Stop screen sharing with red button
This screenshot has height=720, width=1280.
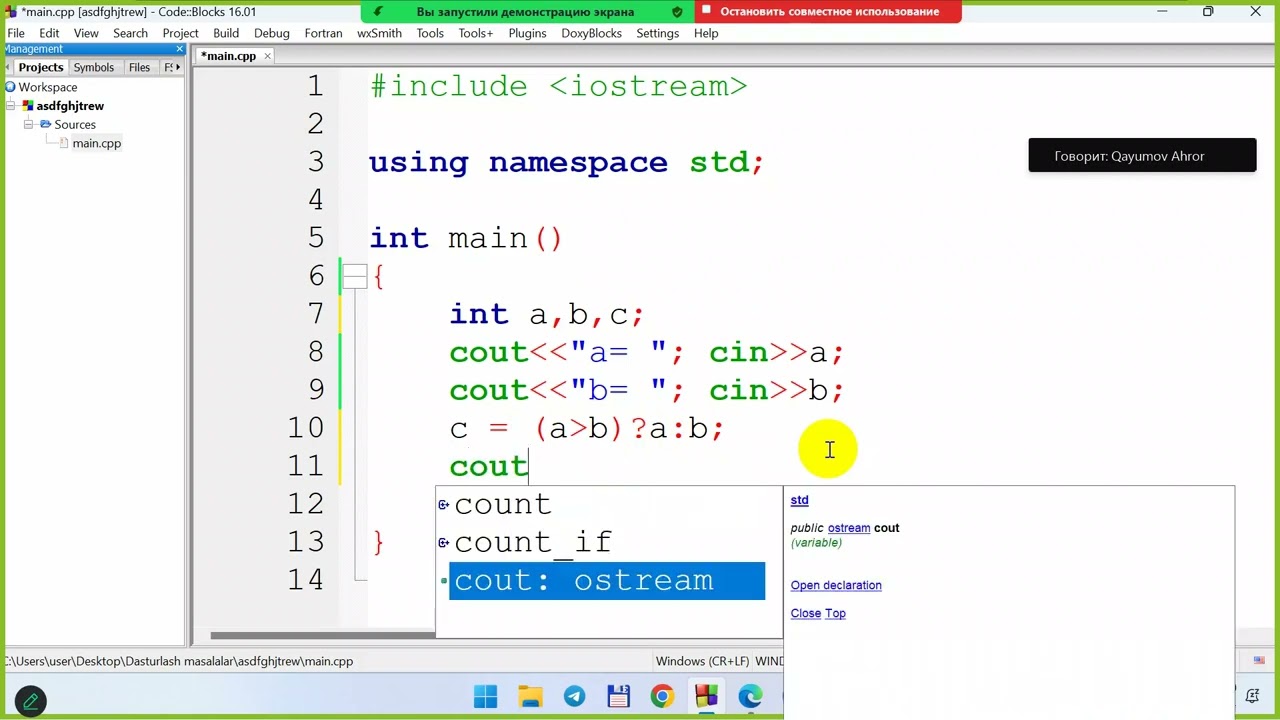pyautogui.click(x=829, y=12)
